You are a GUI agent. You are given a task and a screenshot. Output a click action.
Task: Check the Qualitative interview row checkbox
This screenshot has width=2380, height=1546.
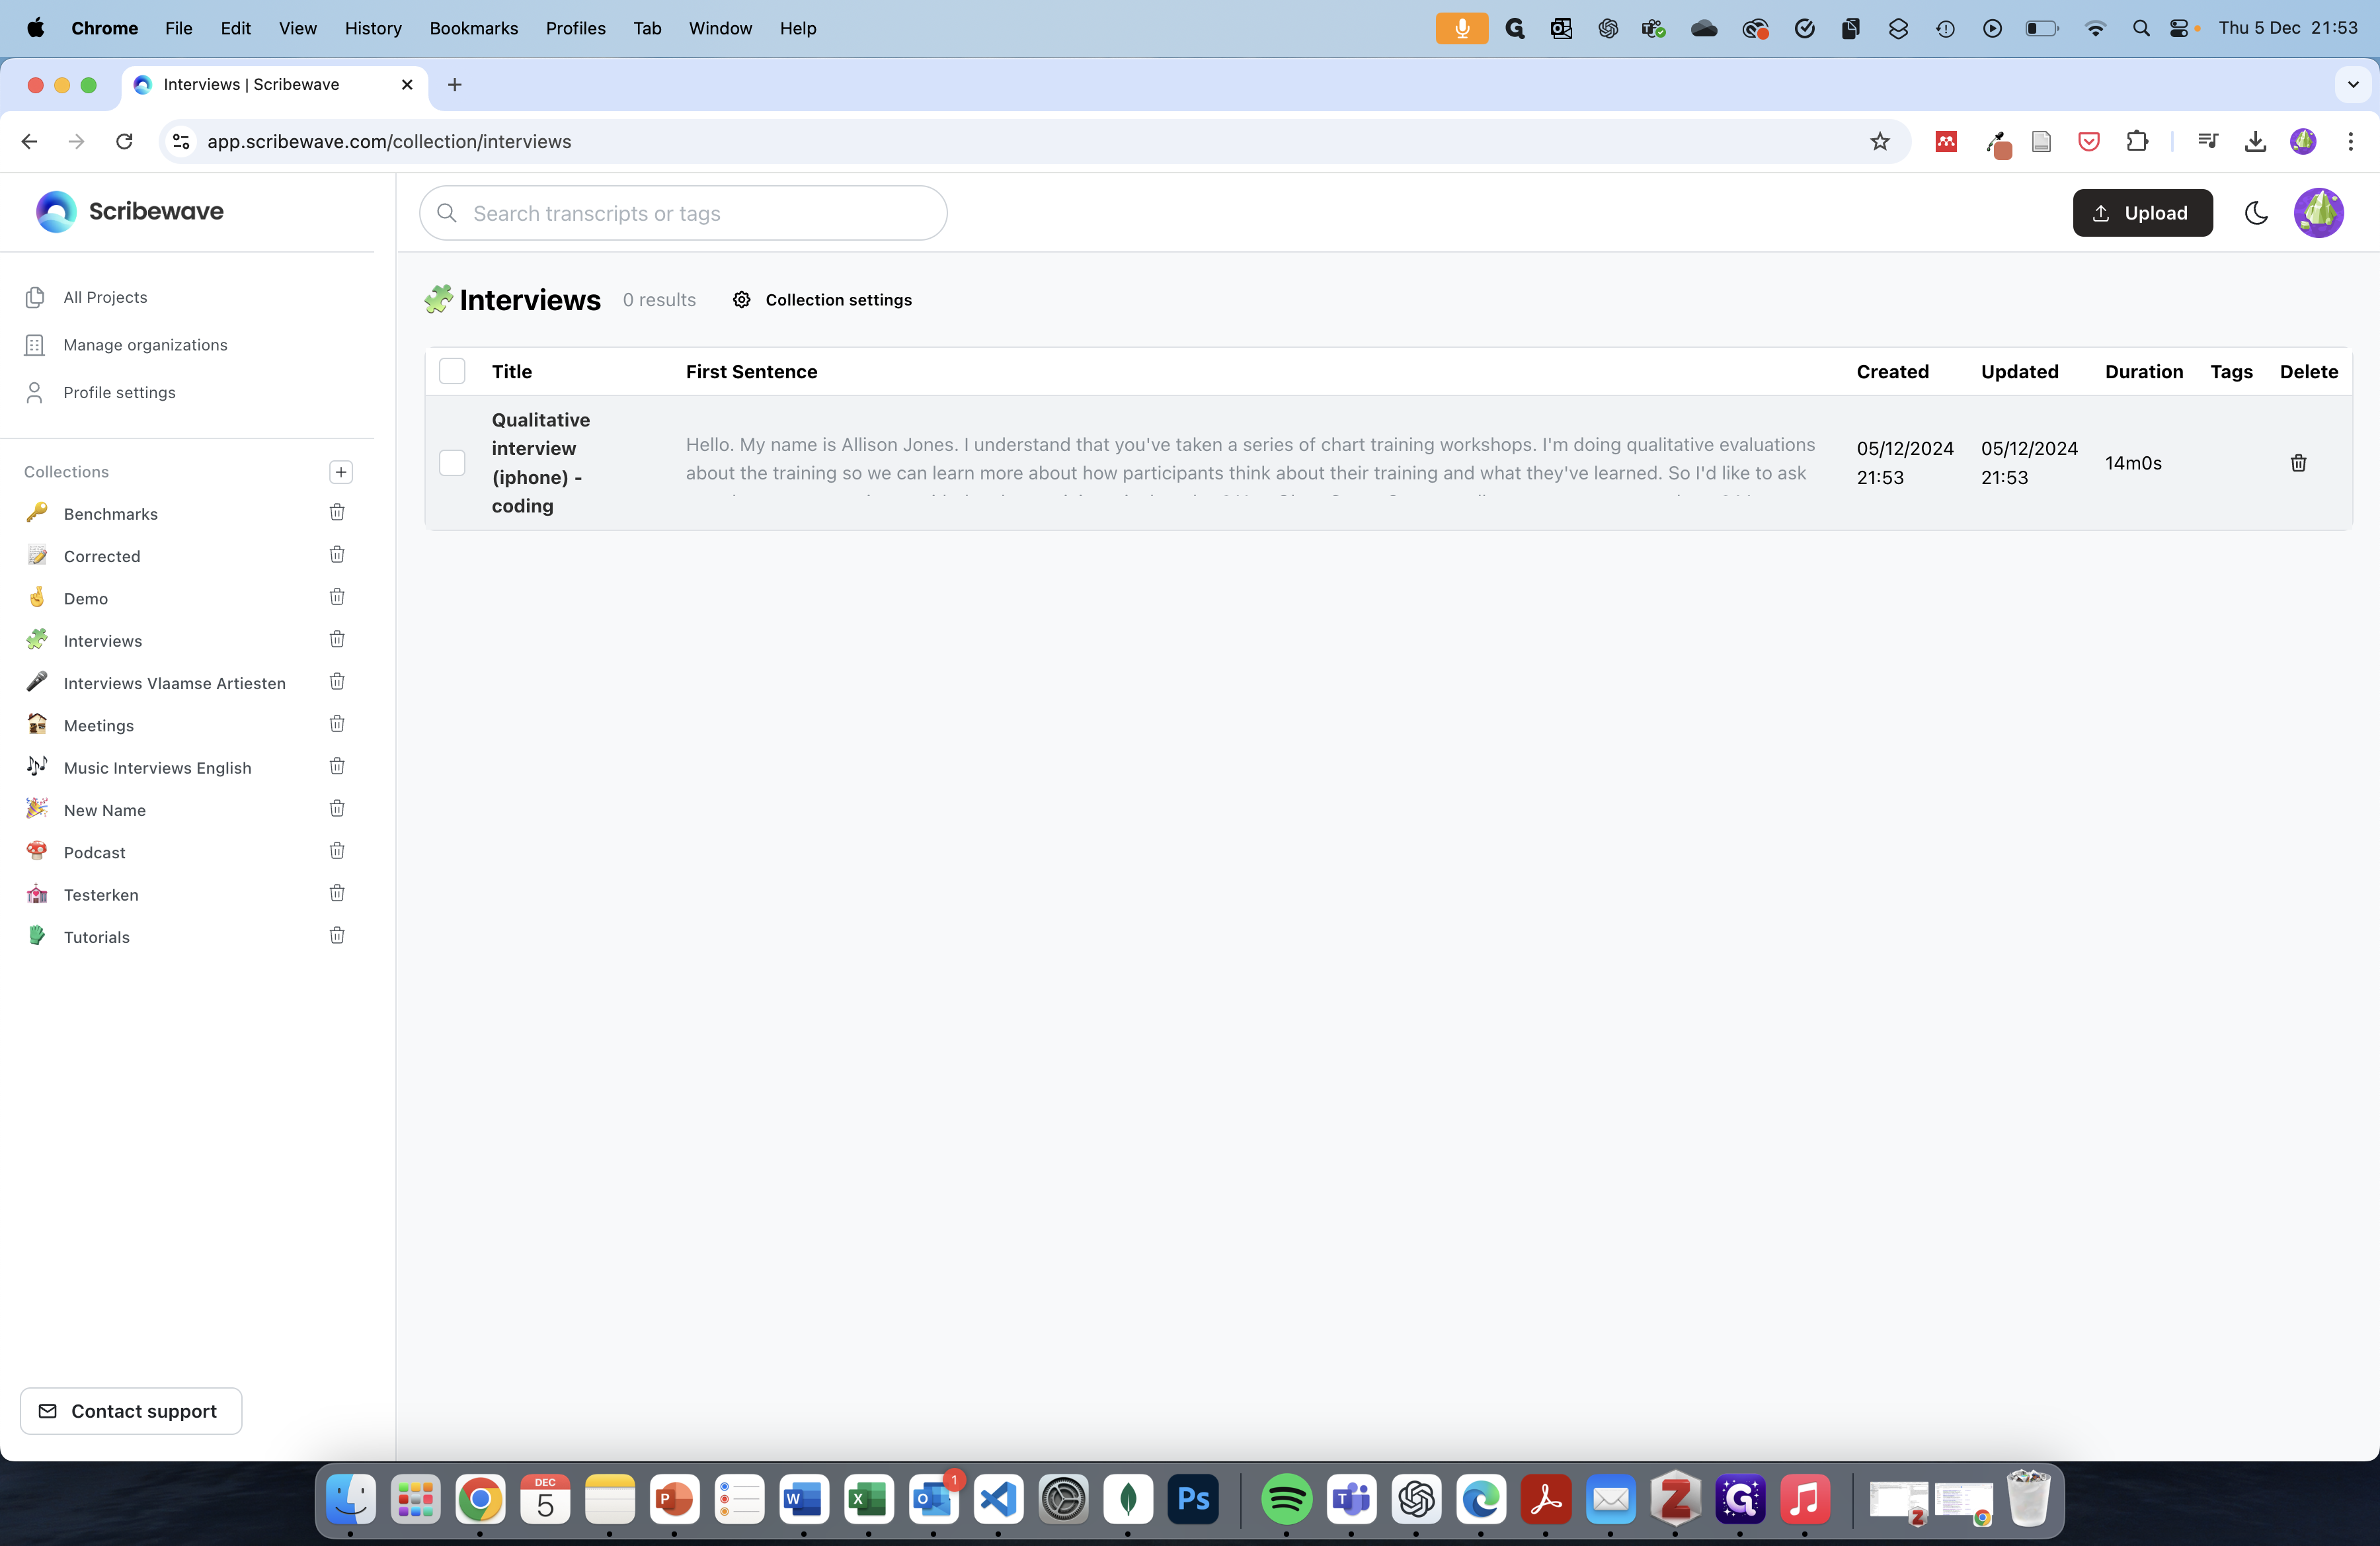point(452,463)
